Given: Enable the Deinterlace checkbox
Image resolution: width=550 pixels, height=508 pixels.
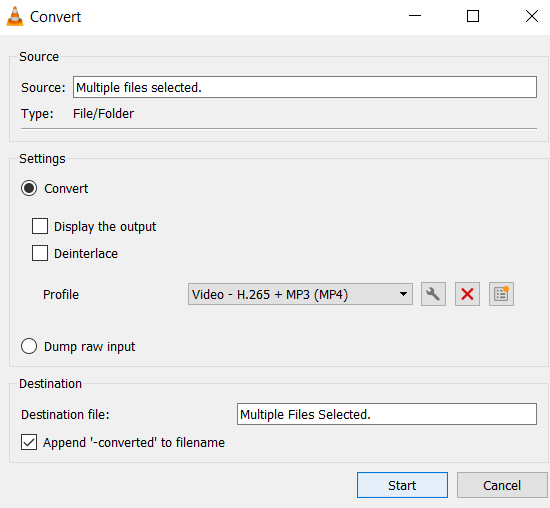Looking at the screenshot, I should [x=40, y=253].
